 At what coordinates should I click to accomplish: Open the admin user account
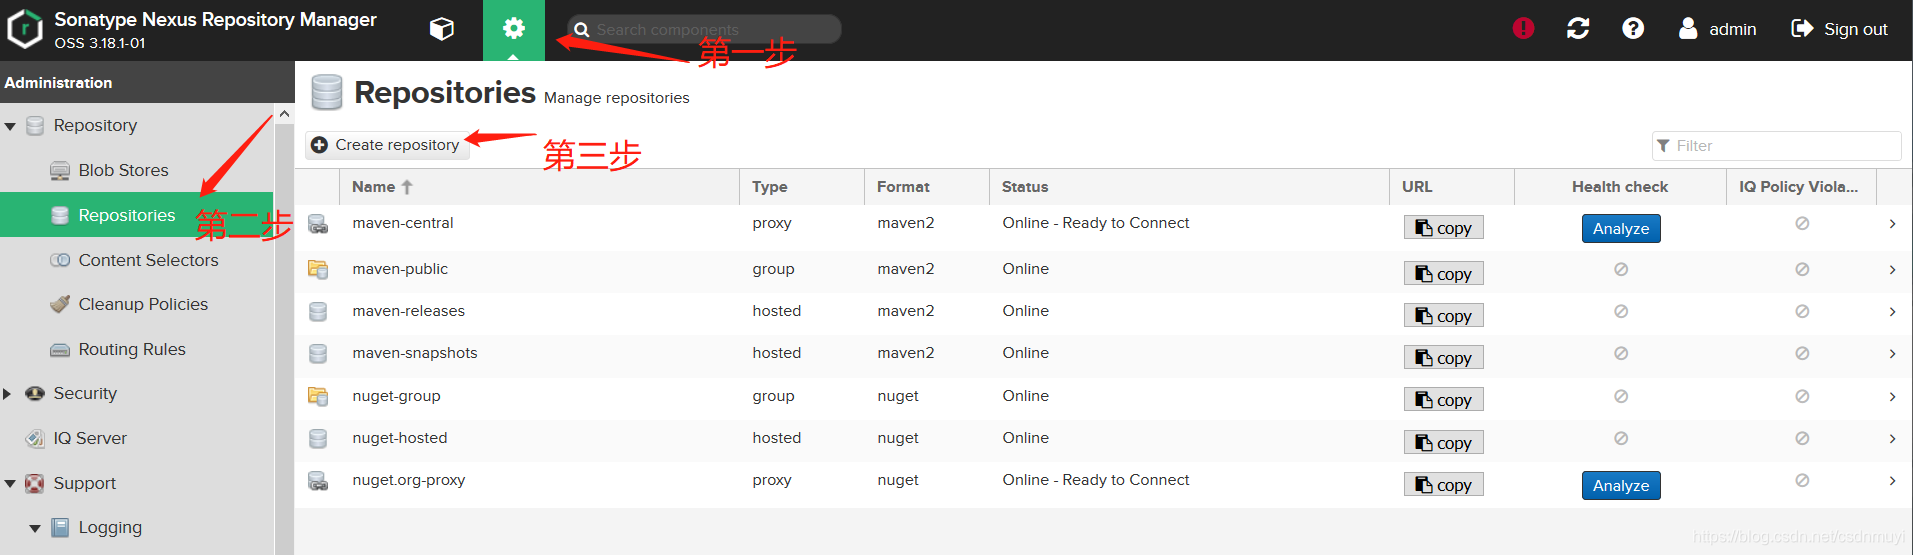coord(1718,29)
